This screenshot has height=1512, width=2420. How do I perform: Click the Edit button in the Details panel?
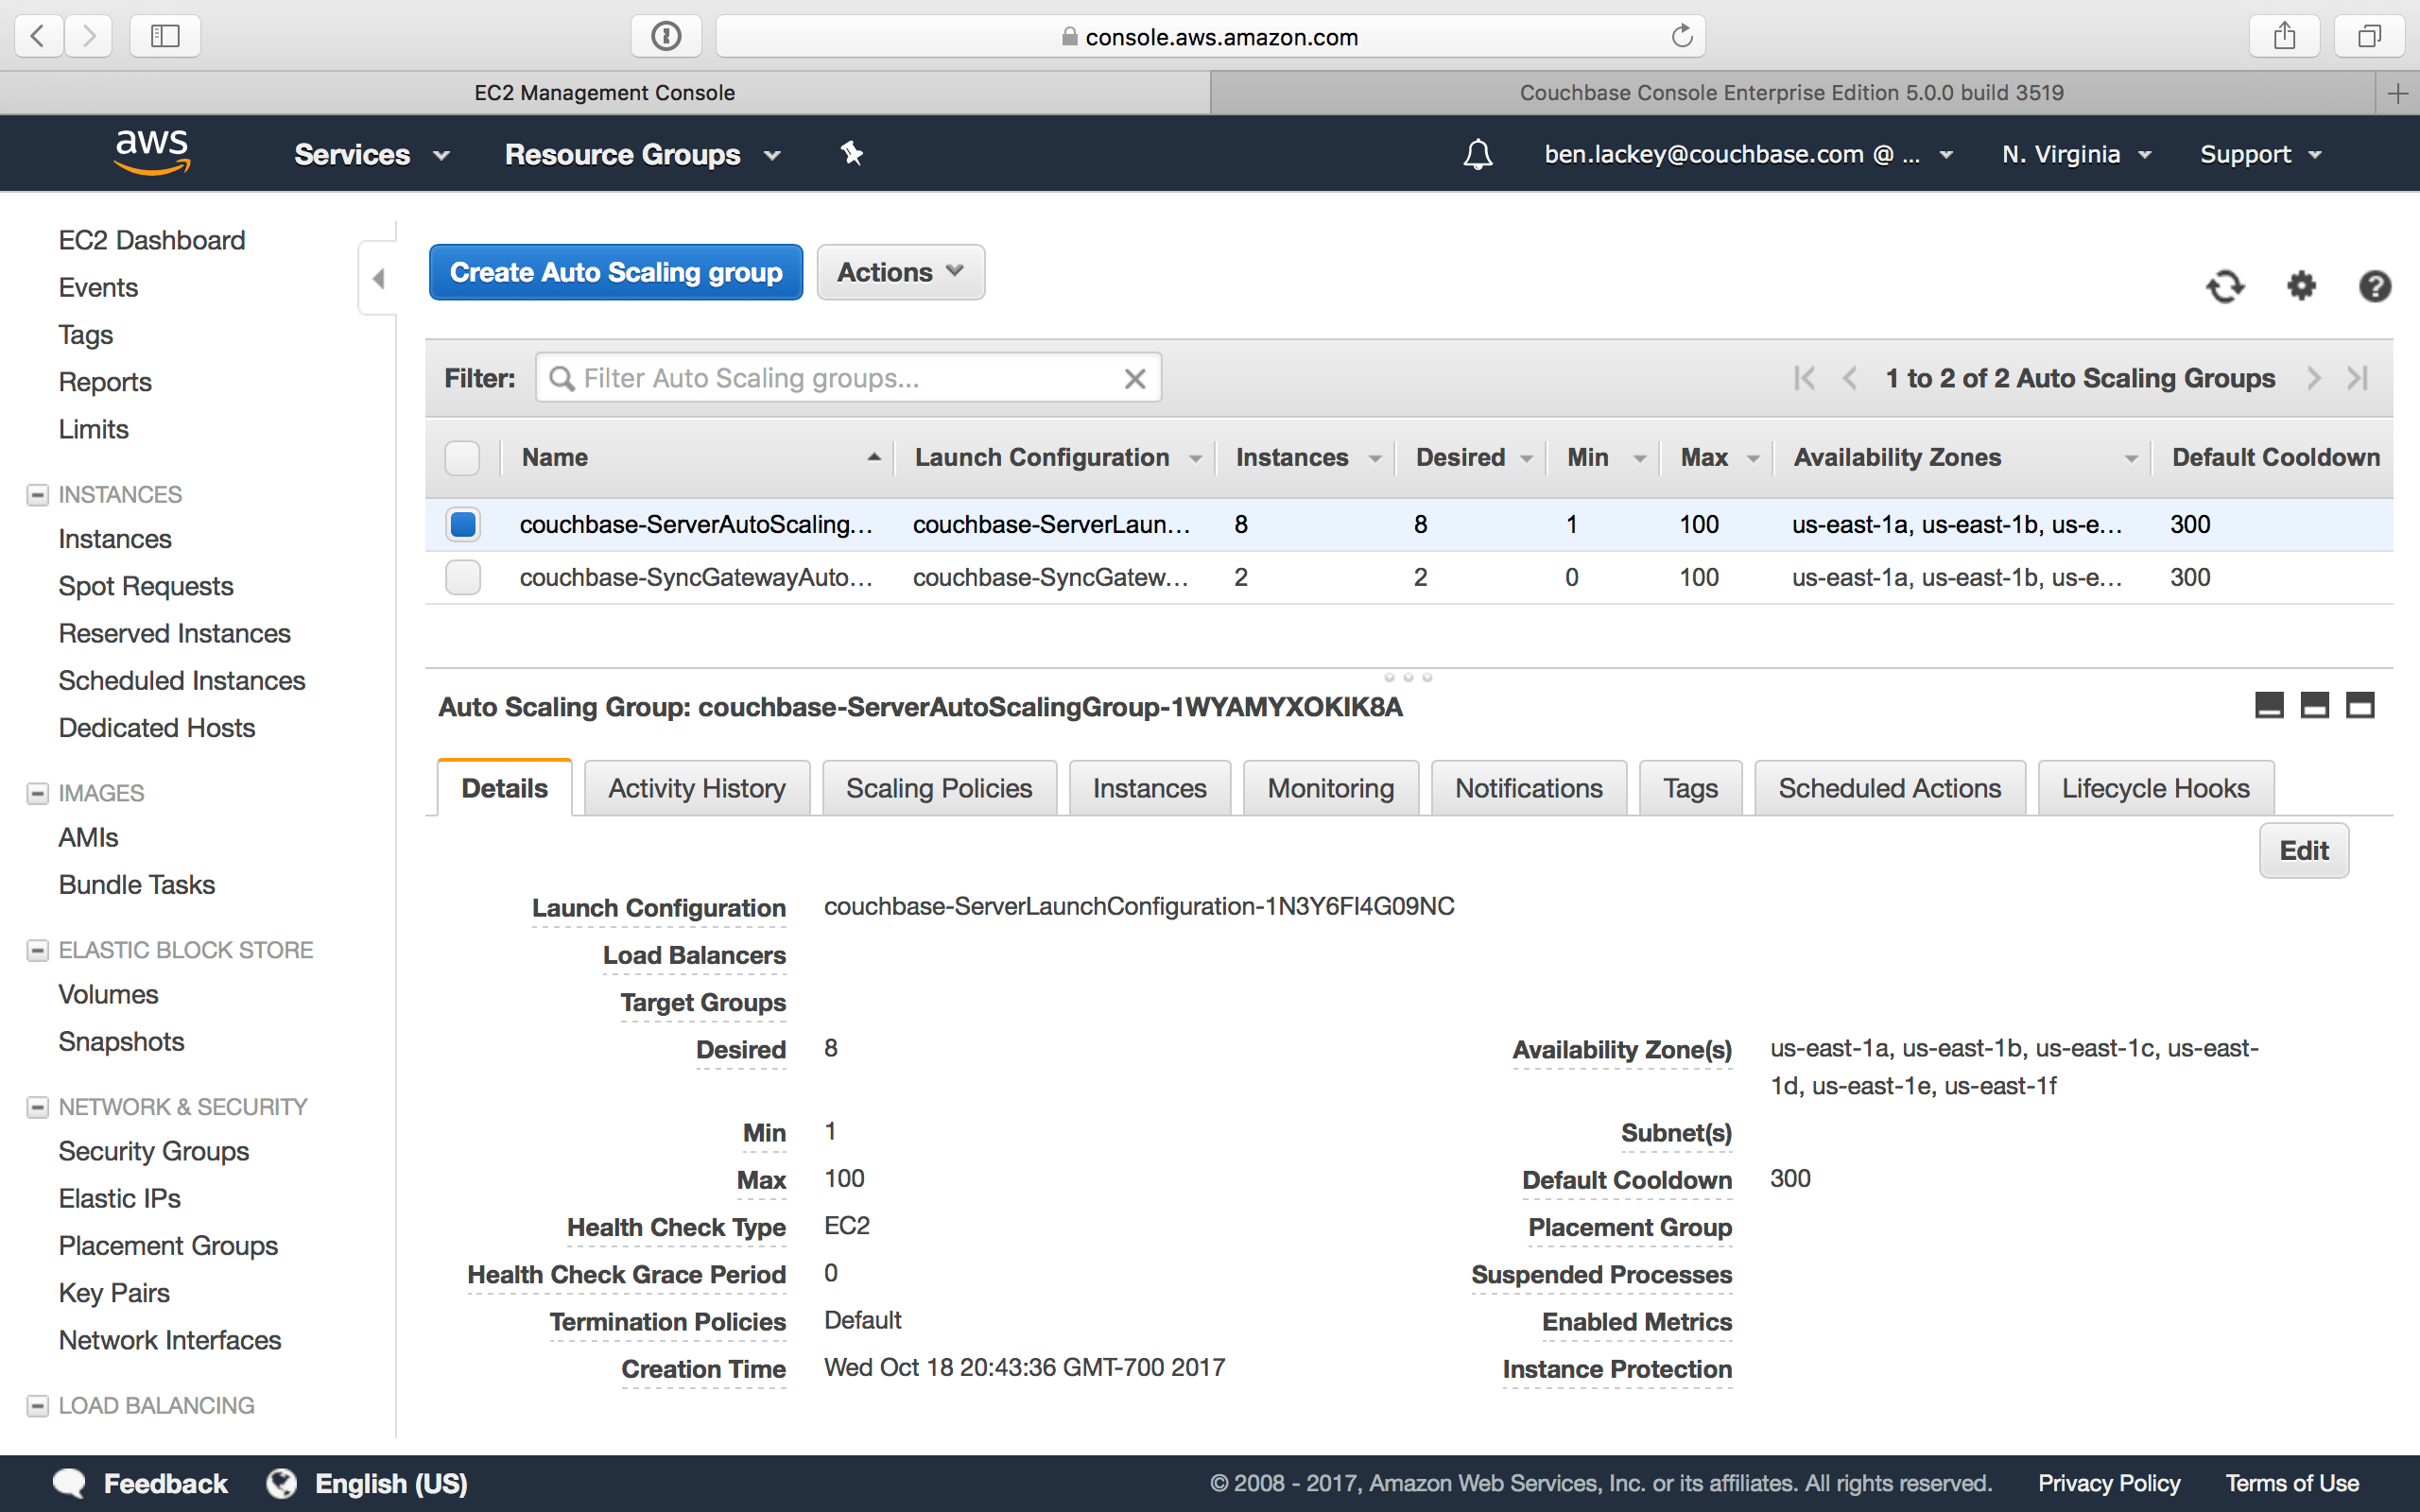pos(2303,850)
